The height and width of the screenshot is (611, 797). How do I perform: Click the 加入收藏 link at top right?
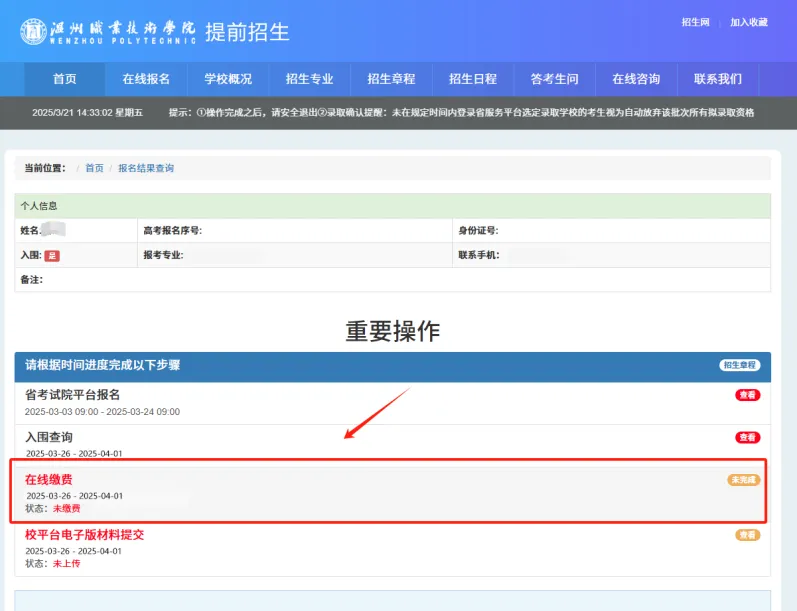[749, 22]
